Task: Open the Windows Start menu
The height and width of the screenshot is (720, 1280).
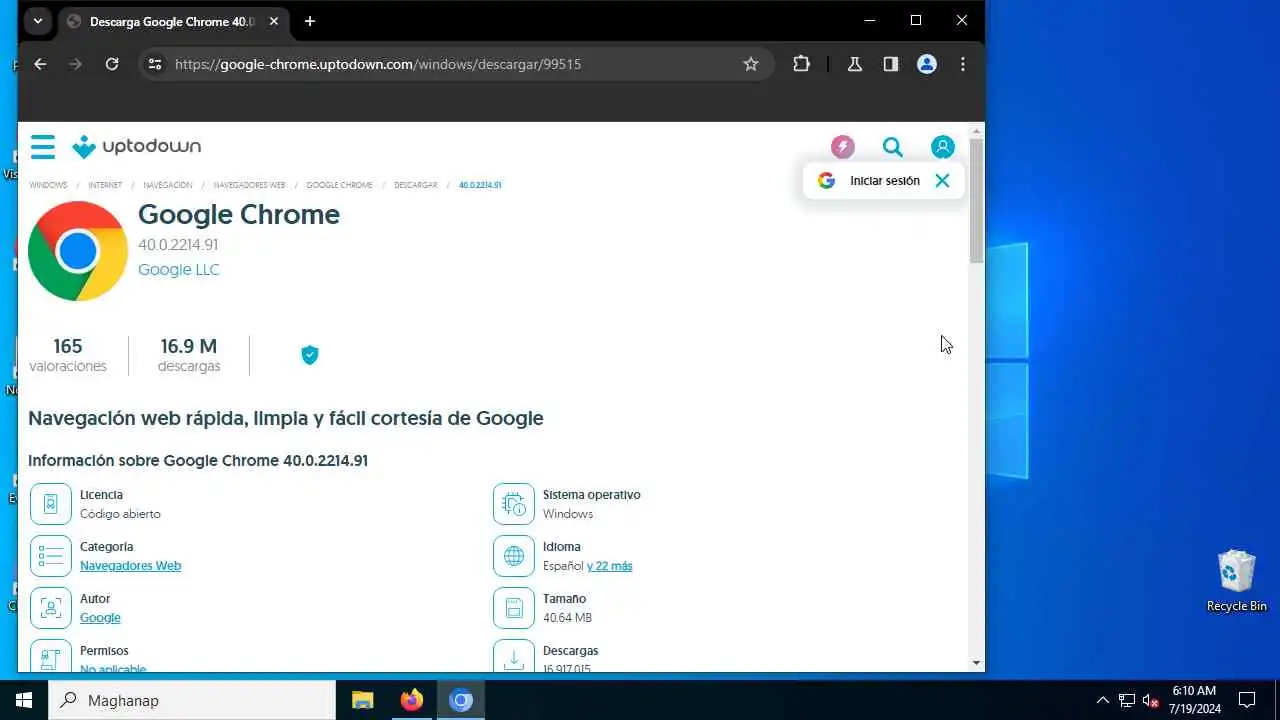Action: coord(24,700)
